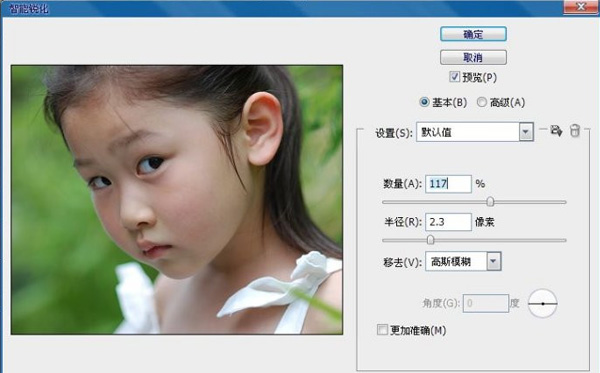Toggle the 预览(P) preview checkbox
This screenshot has height=373, width=600.
tap(454, 77)
